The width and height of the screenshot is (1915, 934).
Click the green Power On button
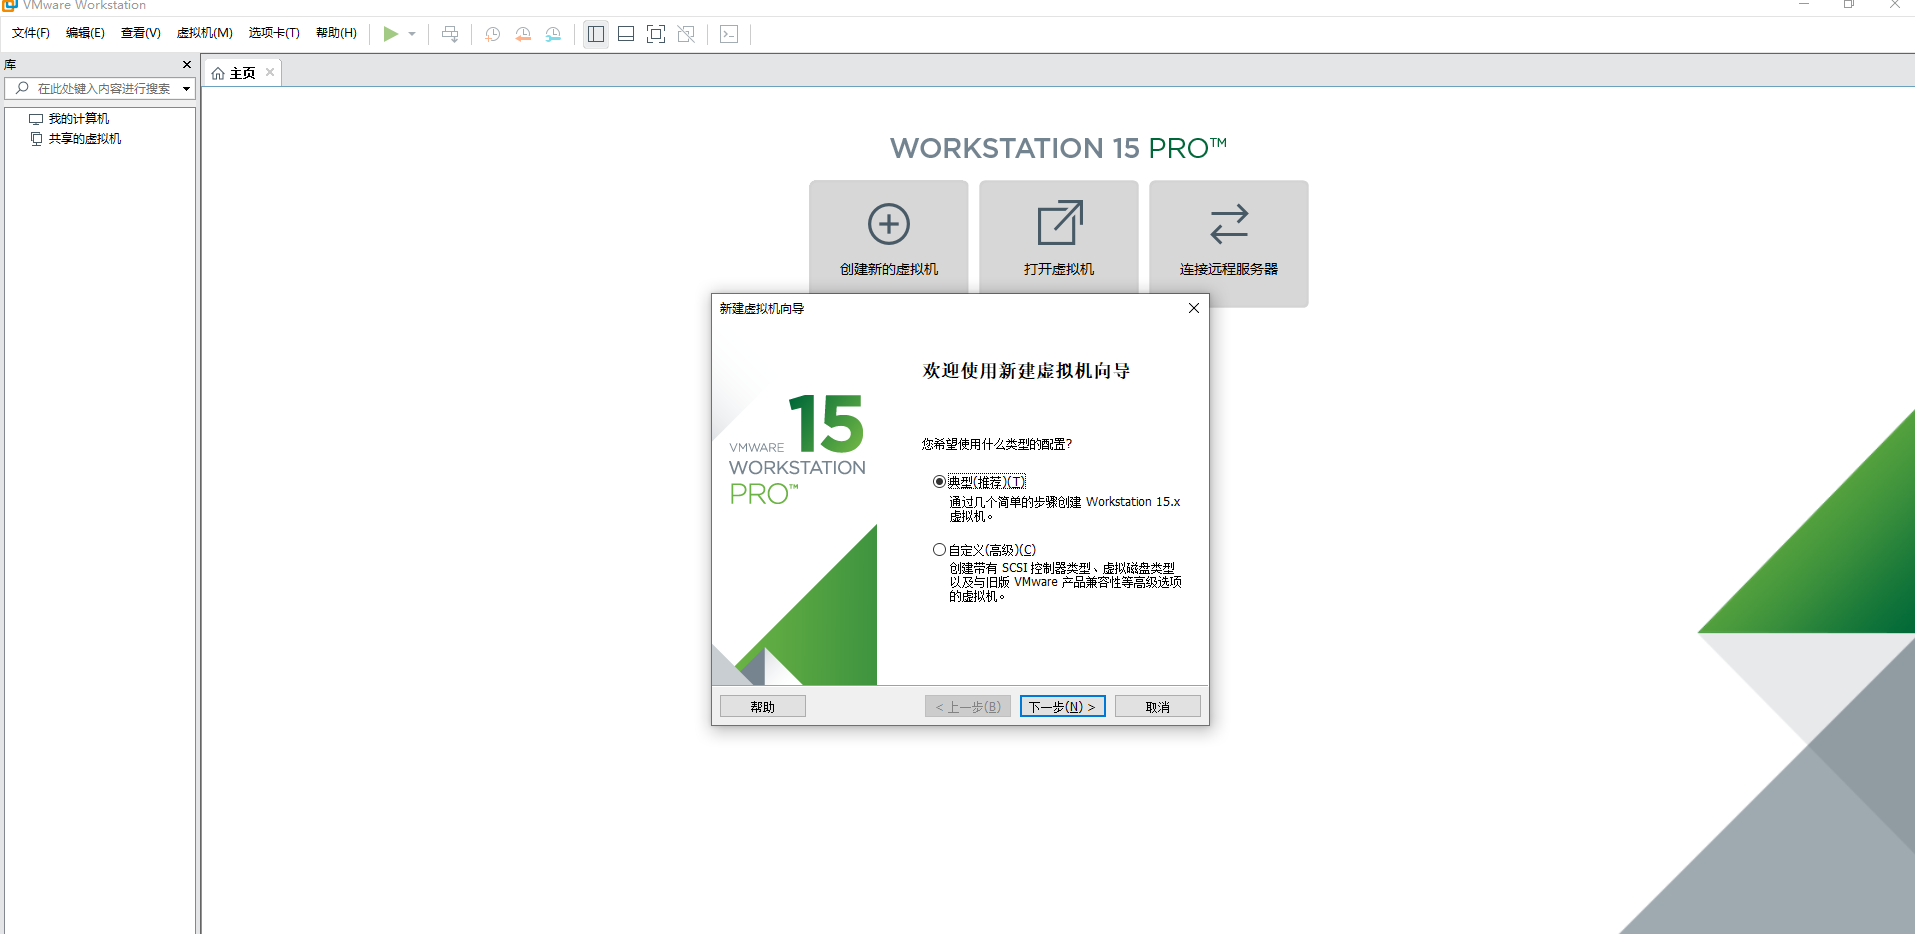[391, 33]
